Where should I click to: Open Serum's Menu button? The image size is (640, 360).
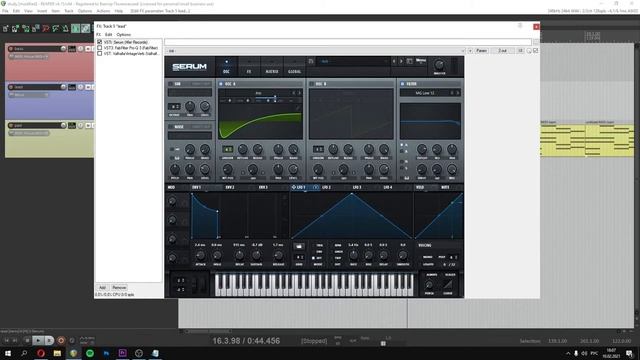coord(421,61)
